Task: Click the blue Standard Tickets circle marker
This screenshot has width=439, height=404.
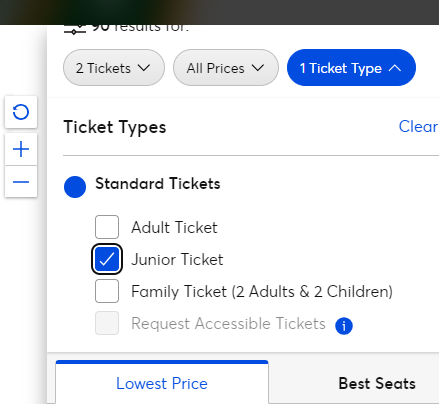Action: [x=75, y=187]
